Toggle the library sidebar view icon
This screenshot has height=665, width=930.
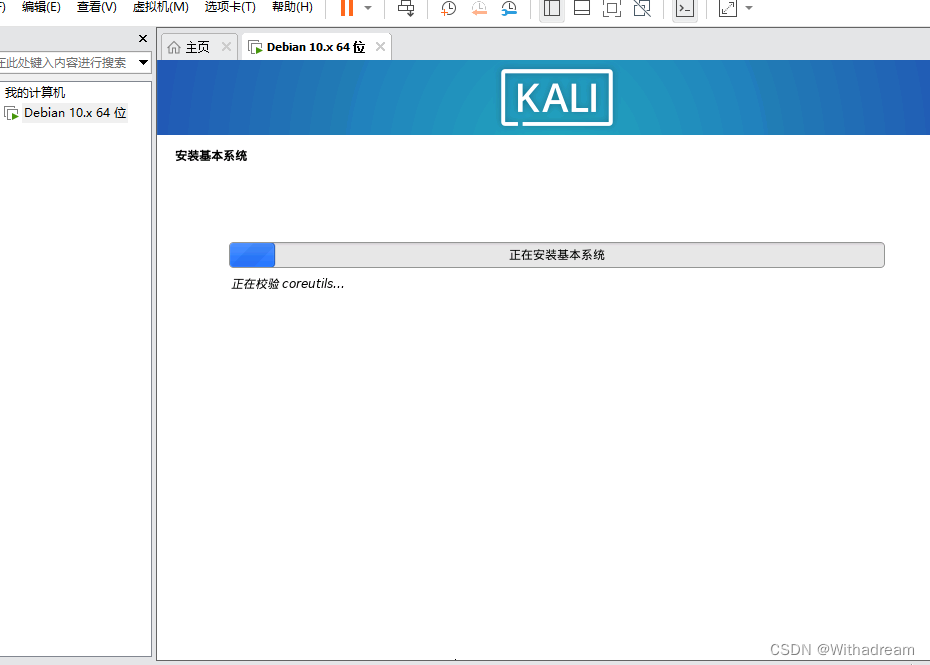pos(552,8)
